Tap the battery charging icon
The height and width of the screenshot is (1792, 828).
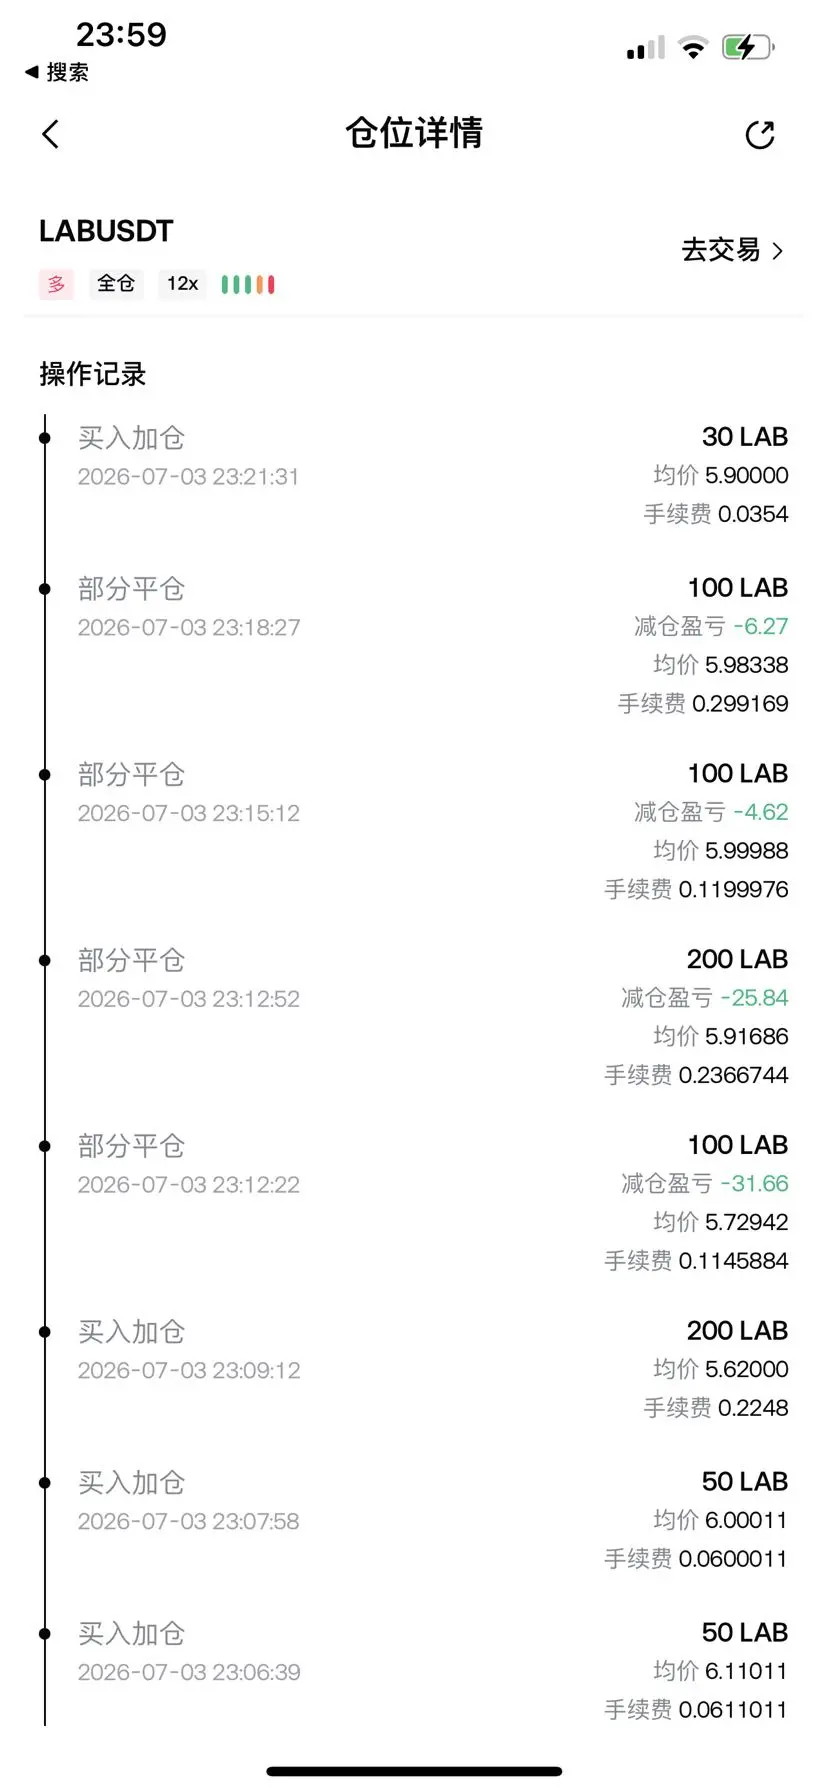748,47
